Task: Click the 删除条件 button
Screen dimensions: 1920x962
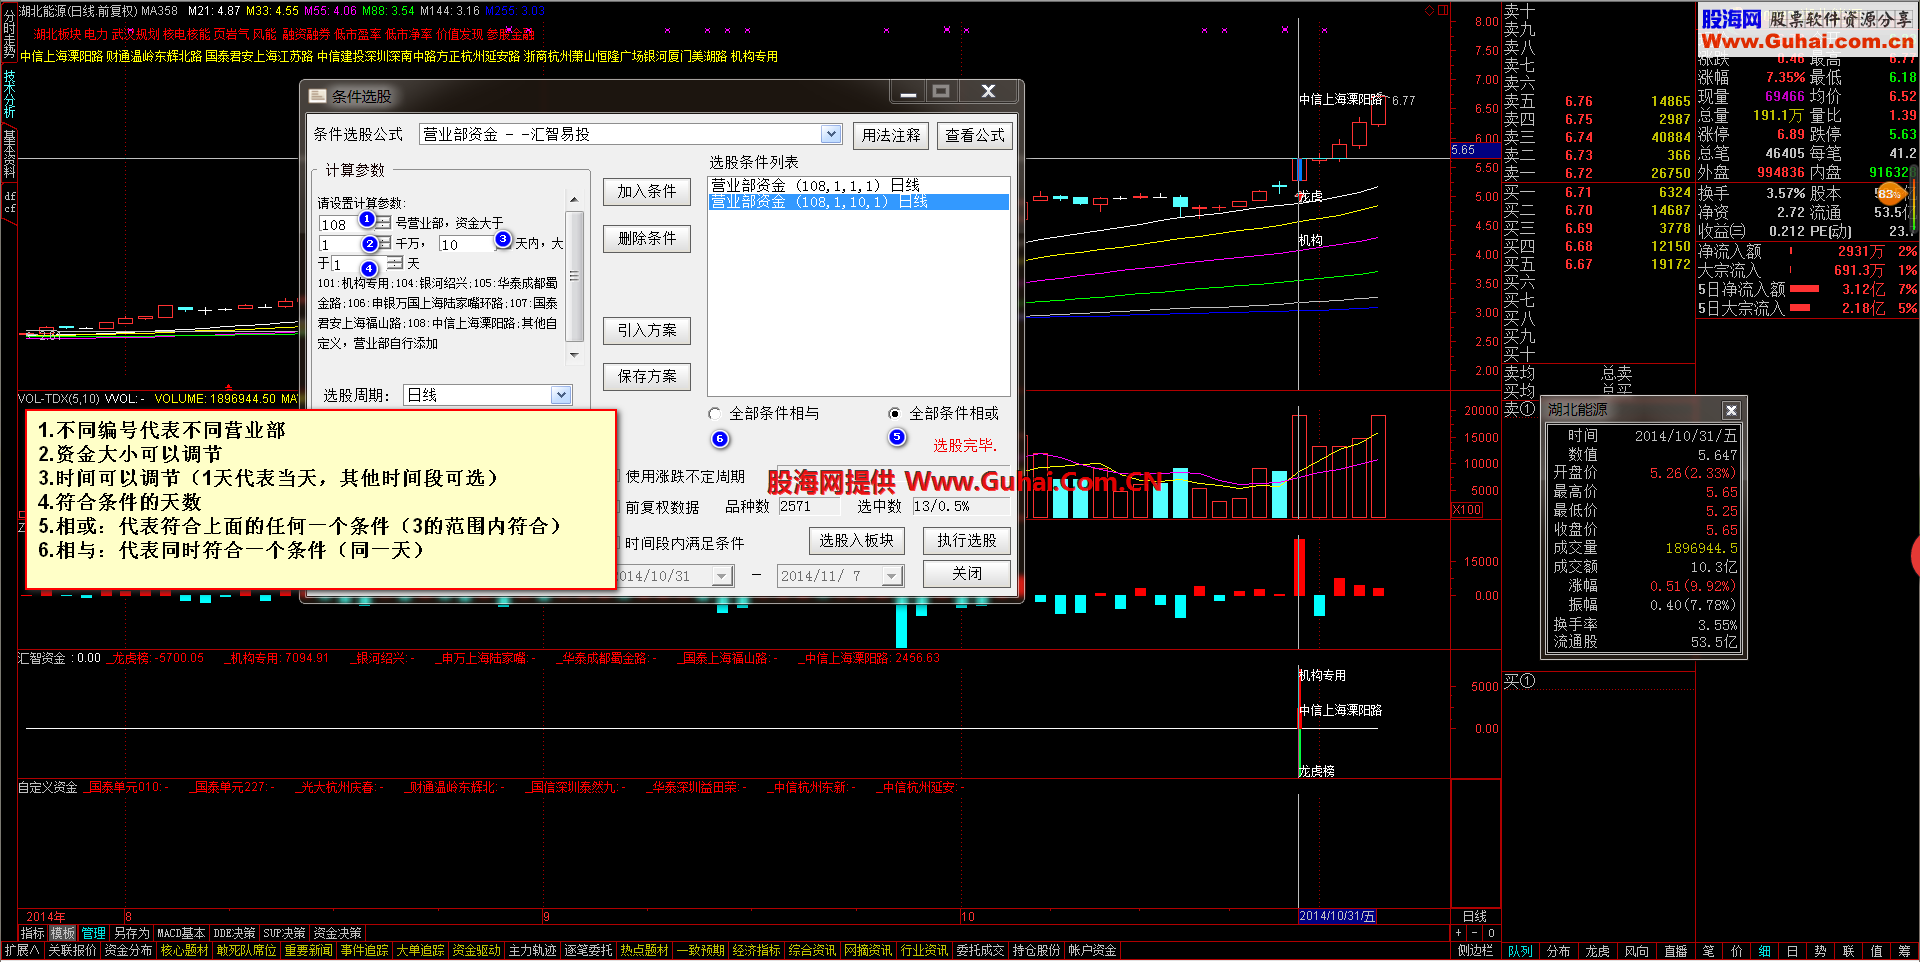Action: coord(647,239)
